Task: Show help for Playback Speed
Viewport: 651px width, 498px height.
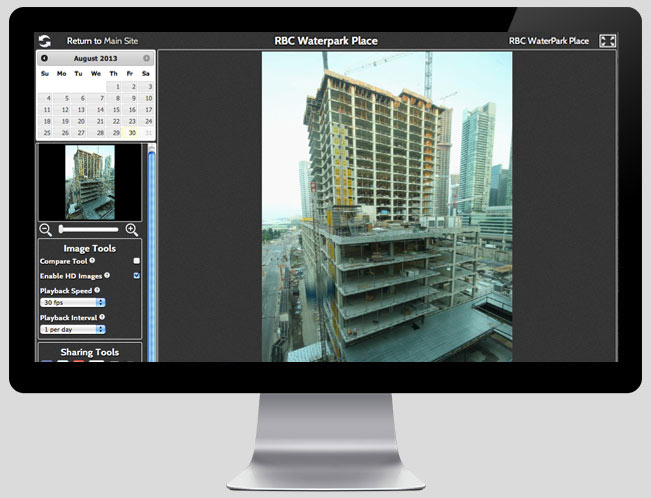Action: click(x=97, y=290)
